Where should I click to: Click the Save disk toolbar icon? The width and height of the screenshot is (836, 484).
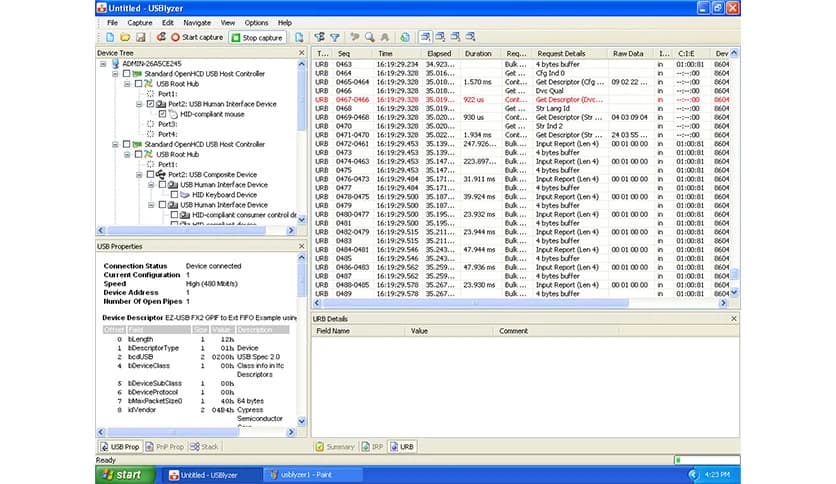140,37
